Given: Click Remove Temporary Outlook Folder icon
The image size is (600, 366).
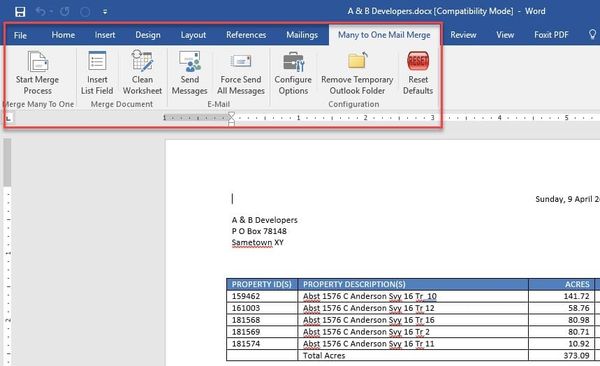Looking at the screenshot, I should point(357,60).
